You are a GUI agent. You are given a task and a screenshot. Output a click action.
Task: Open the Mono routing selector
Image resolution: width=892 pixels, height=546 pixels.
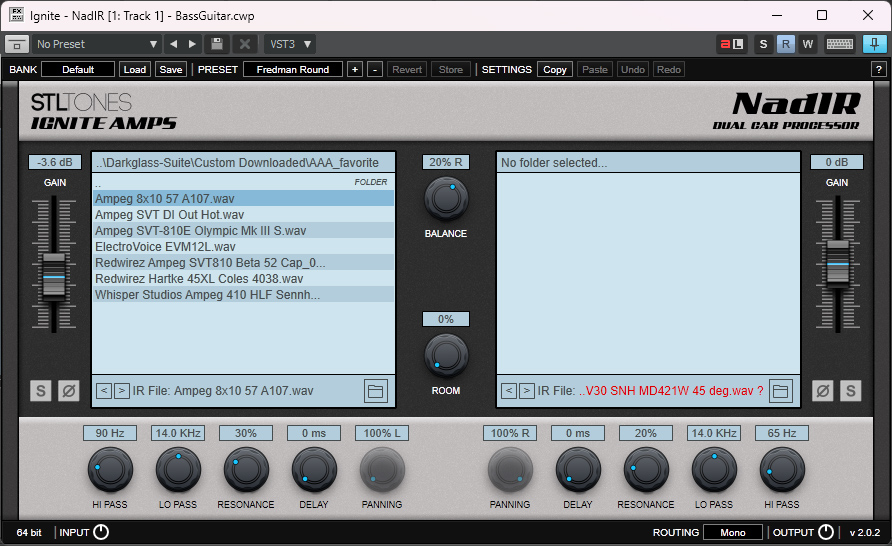pos(733,532)
